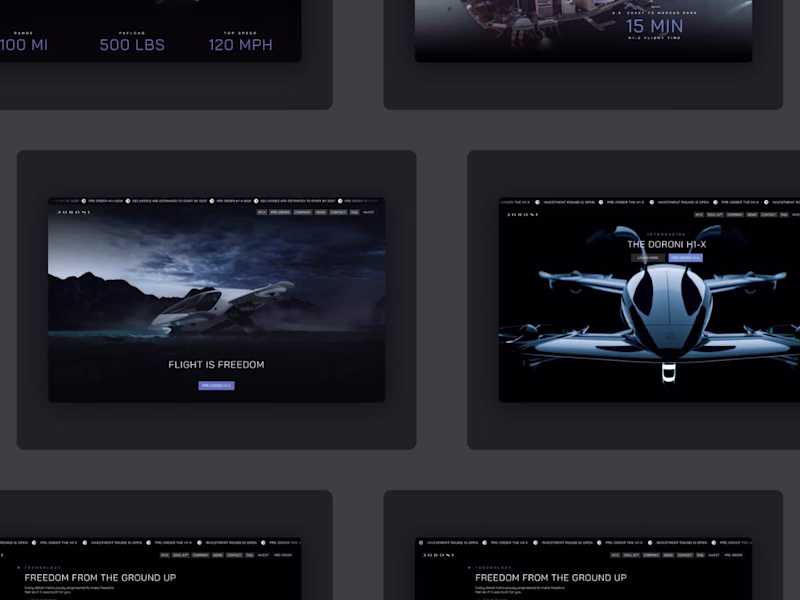
Task: Select FAQ nav item in the Doroni H1-X mockup
Action: point(784,215)
